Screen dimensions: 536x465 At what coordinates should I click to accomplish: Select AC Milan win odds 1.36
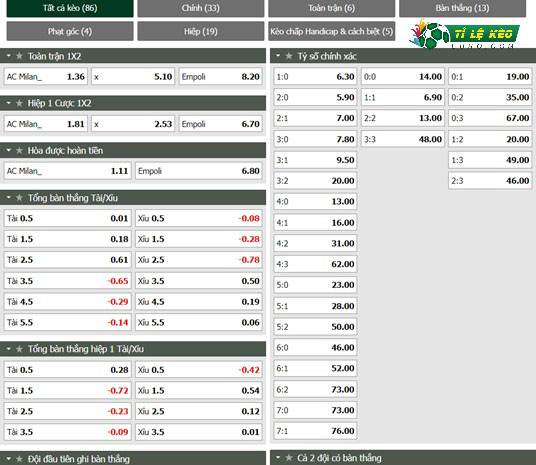click(x=46, y=76)
